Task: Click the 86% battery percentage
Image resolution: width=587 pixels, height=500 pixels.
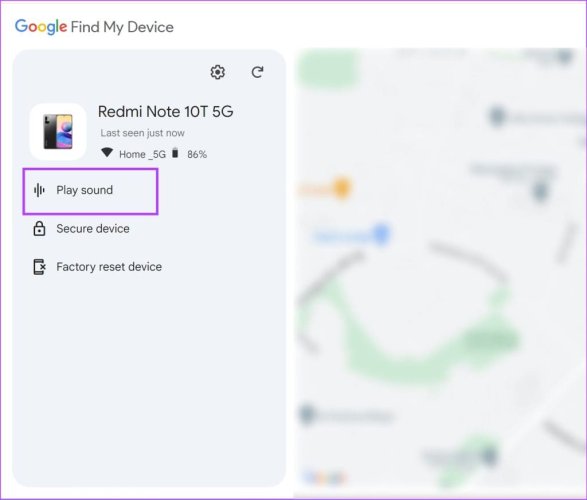Action: pos(197,154)
